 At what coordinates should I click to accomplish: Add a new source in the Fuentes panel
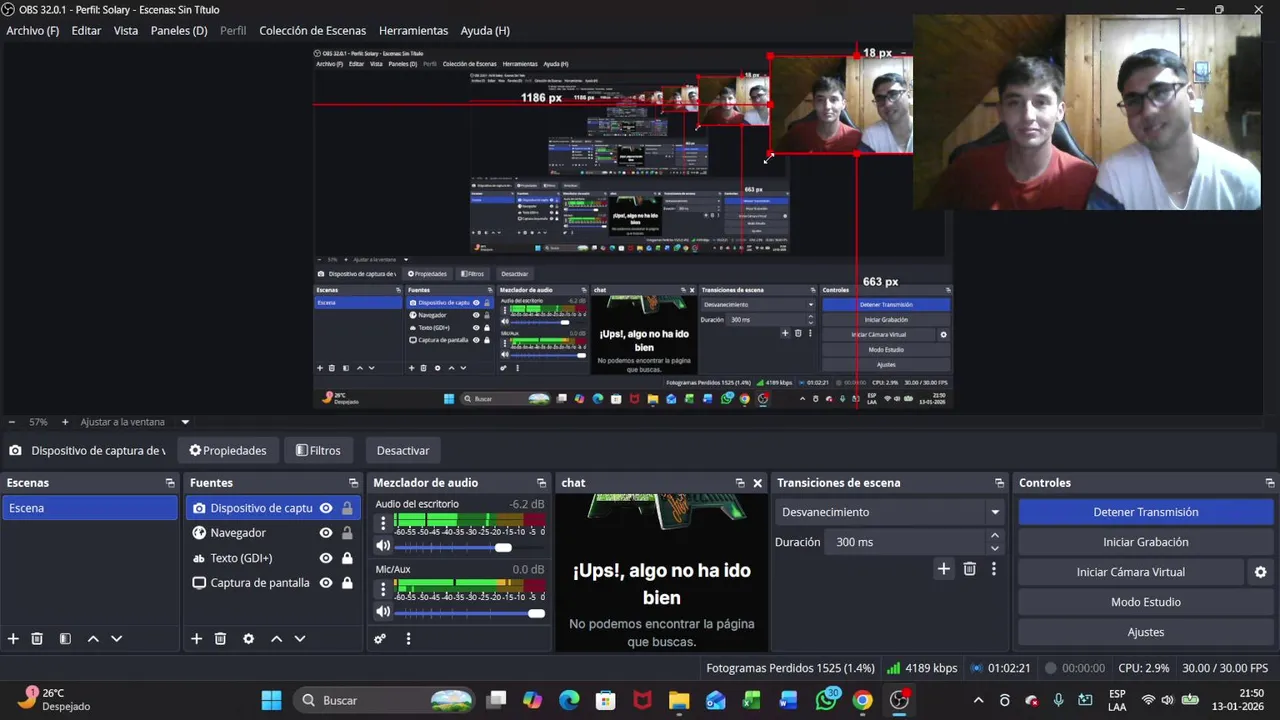(196, 638)
